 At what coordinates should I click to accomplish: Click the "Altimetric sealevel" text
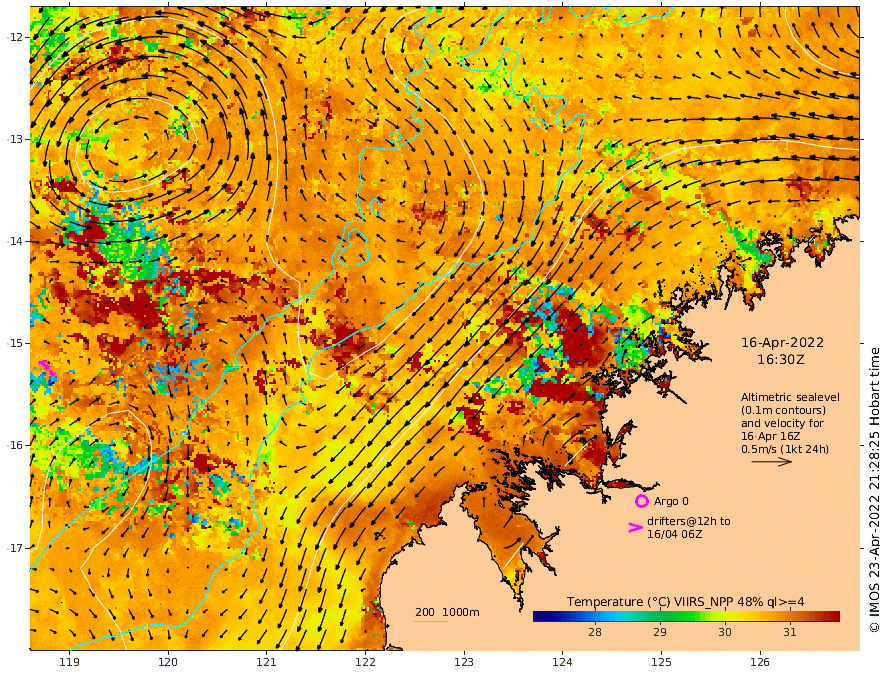click(790, 397)
